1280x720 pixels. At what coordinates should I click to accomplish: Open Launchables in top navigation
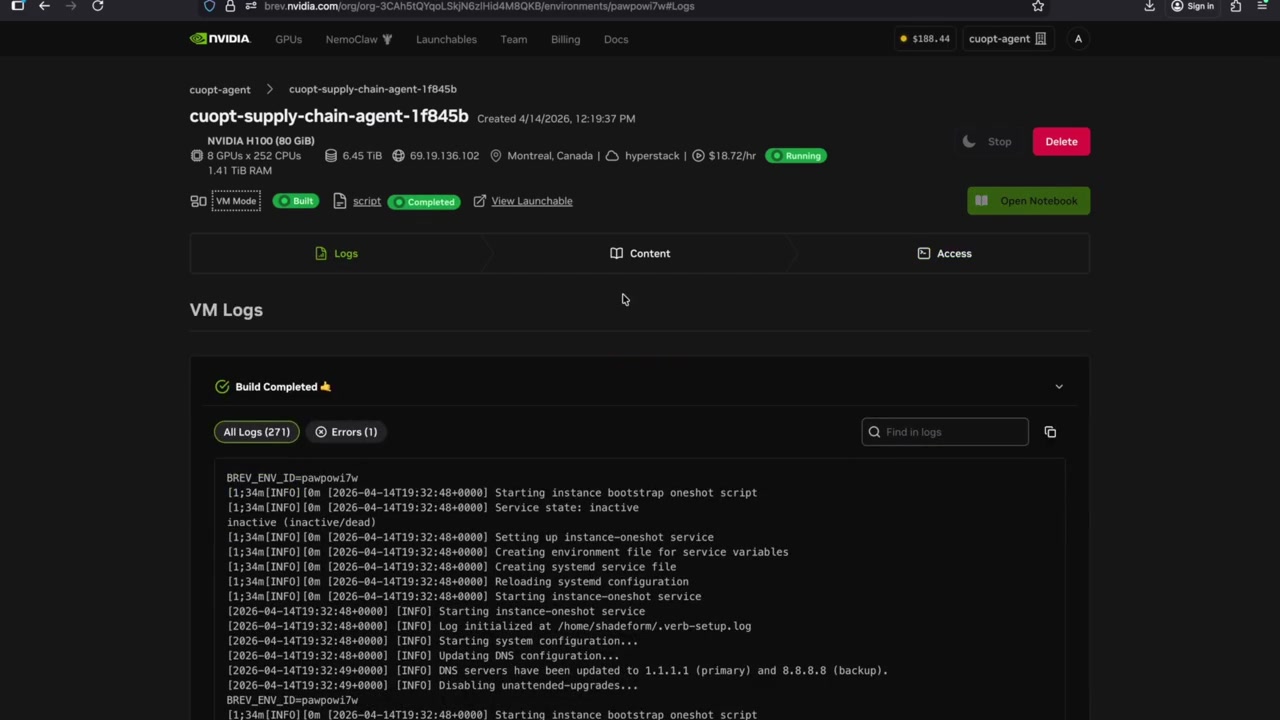(x=446, y=39)
